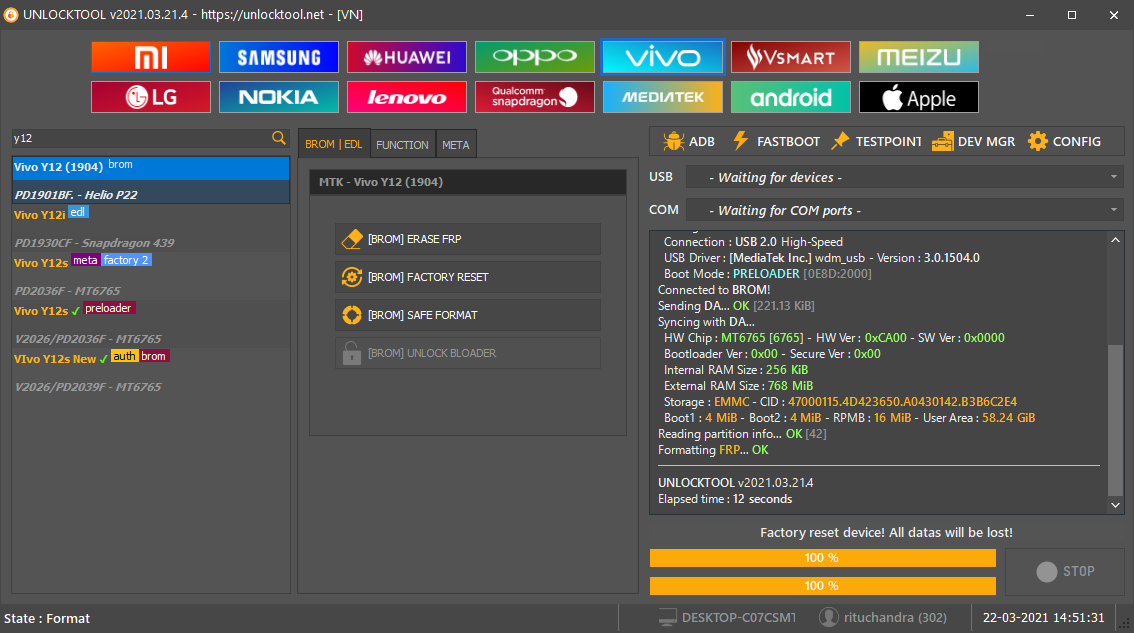Click the log panel scrollbar thumb

pyautogui.click(x=1115, y=420)
